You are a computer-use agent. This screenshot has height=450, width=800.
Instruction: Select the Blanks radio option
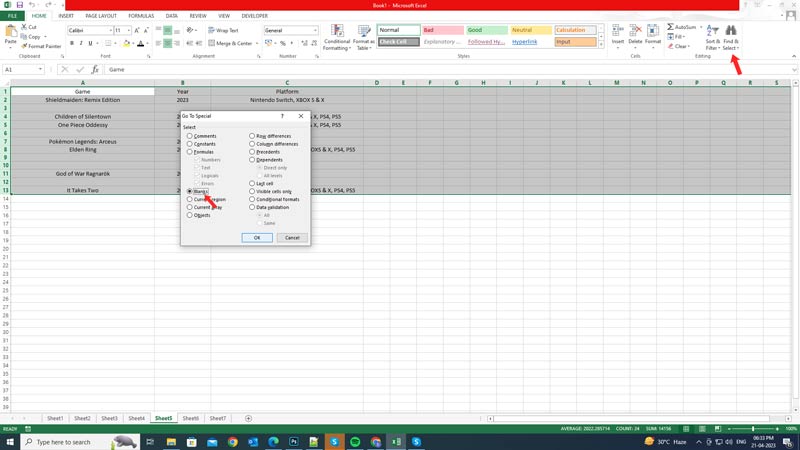190,191
